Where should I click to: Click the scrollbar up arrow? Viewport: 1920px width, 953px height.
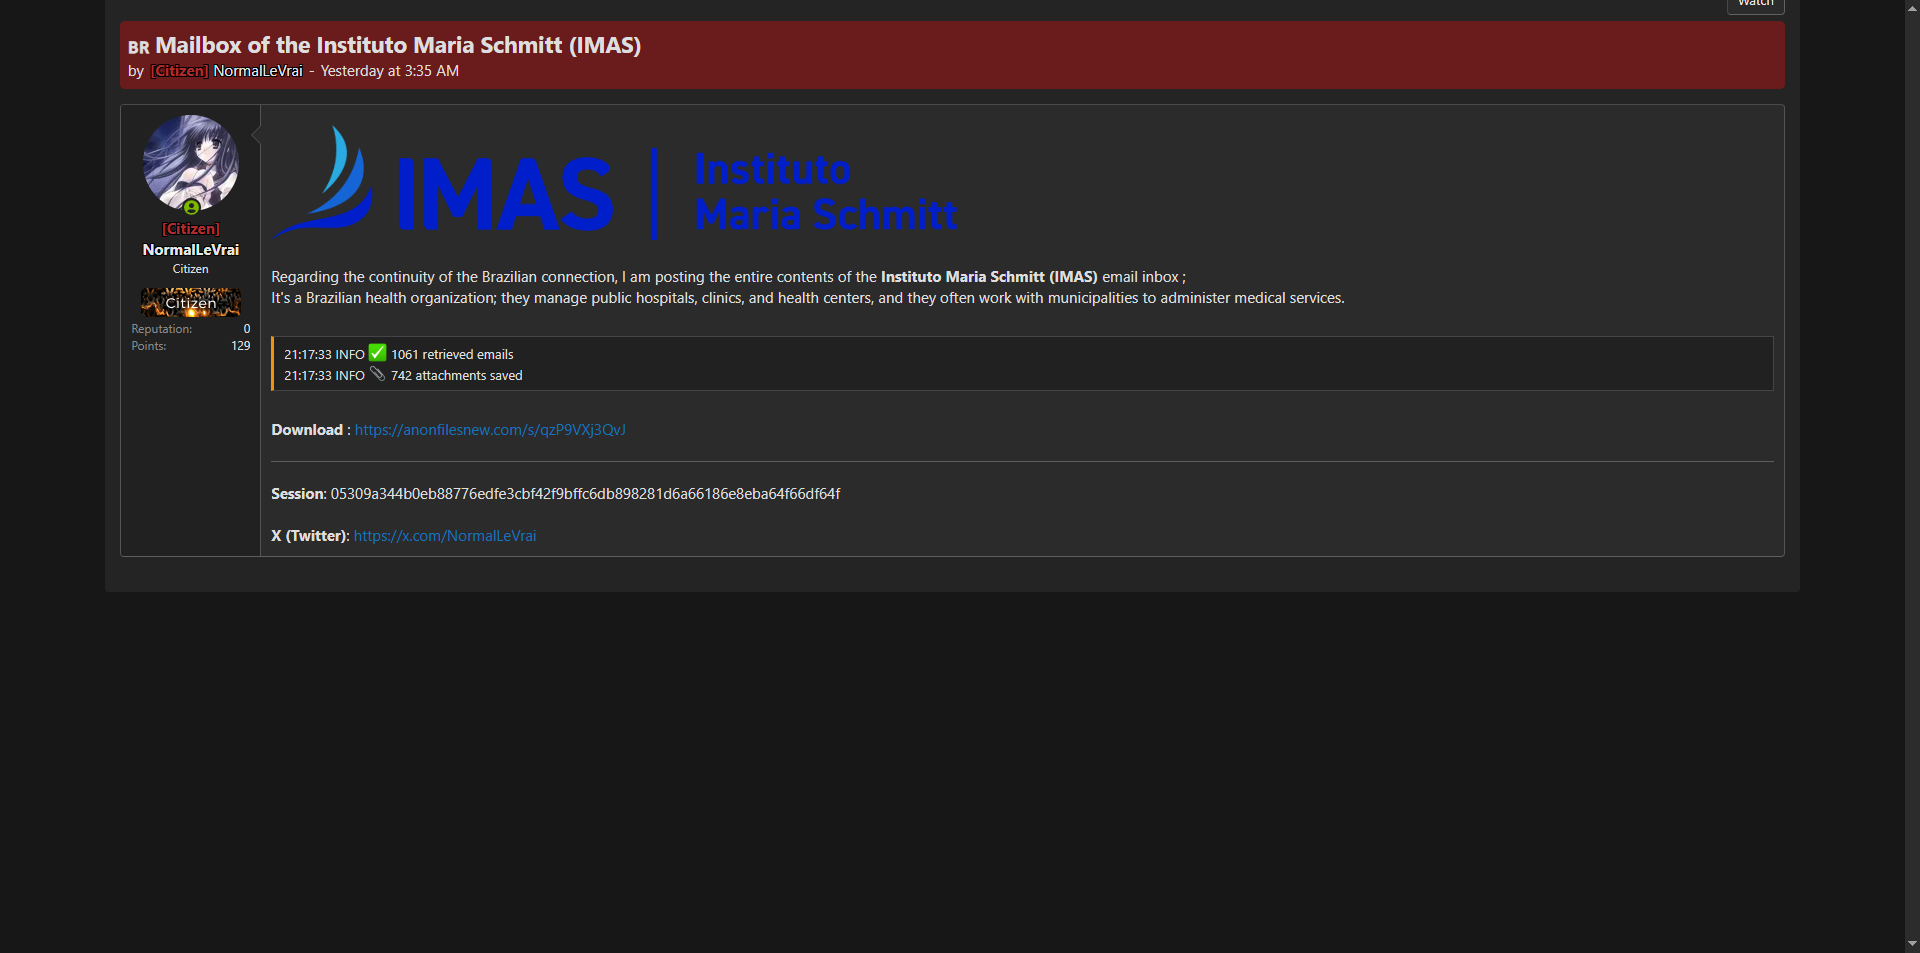coord(1912,8)
